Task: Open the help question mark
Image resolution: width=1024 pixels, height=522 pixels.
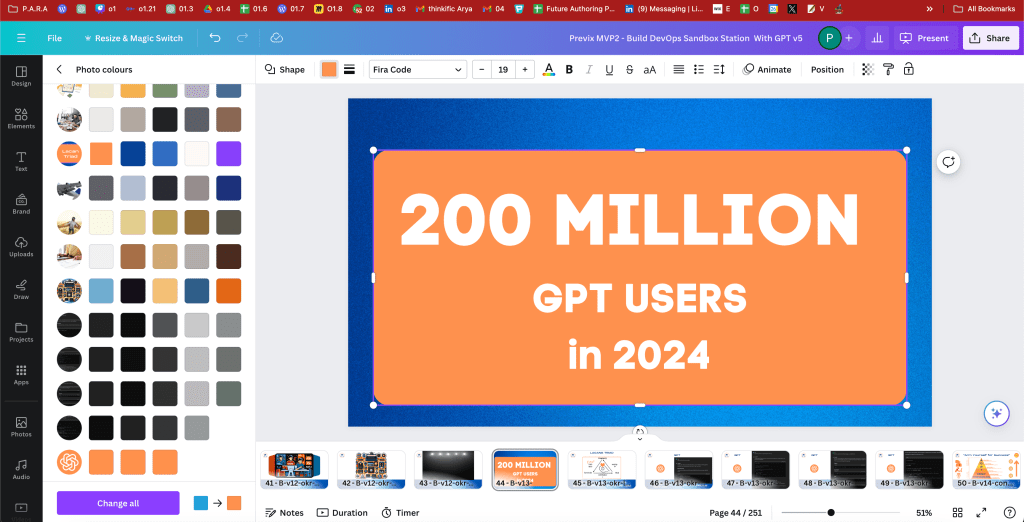Action: click(1009, 513)
